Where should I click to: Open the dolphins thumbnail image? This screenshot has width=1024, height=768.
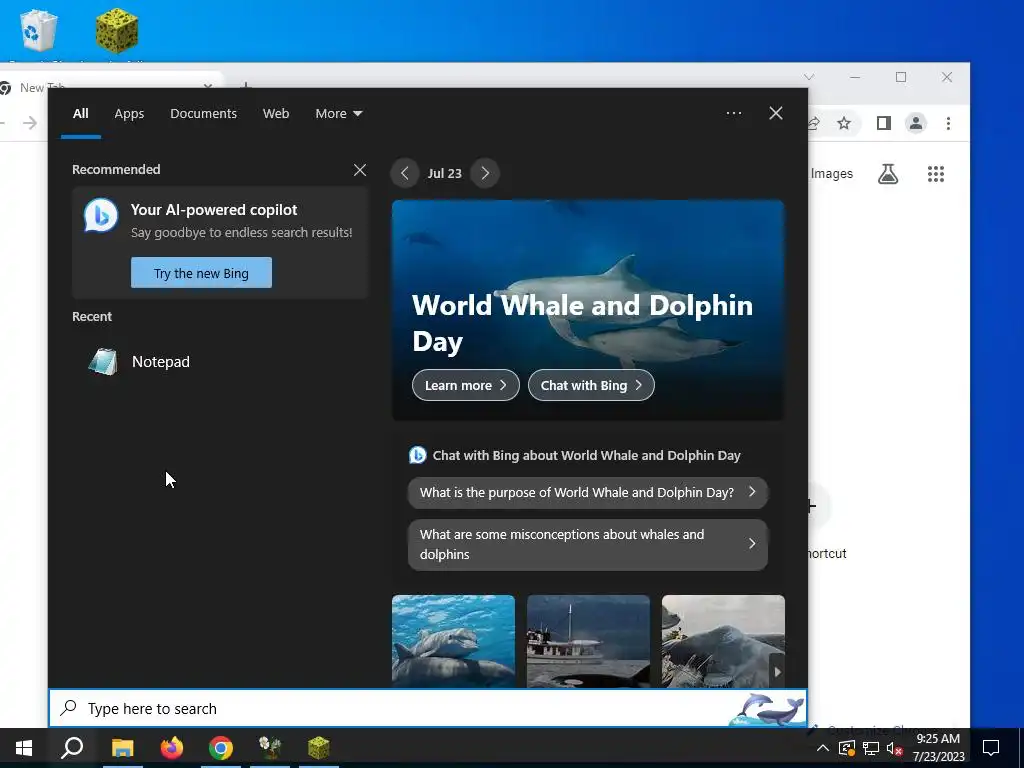453,641
